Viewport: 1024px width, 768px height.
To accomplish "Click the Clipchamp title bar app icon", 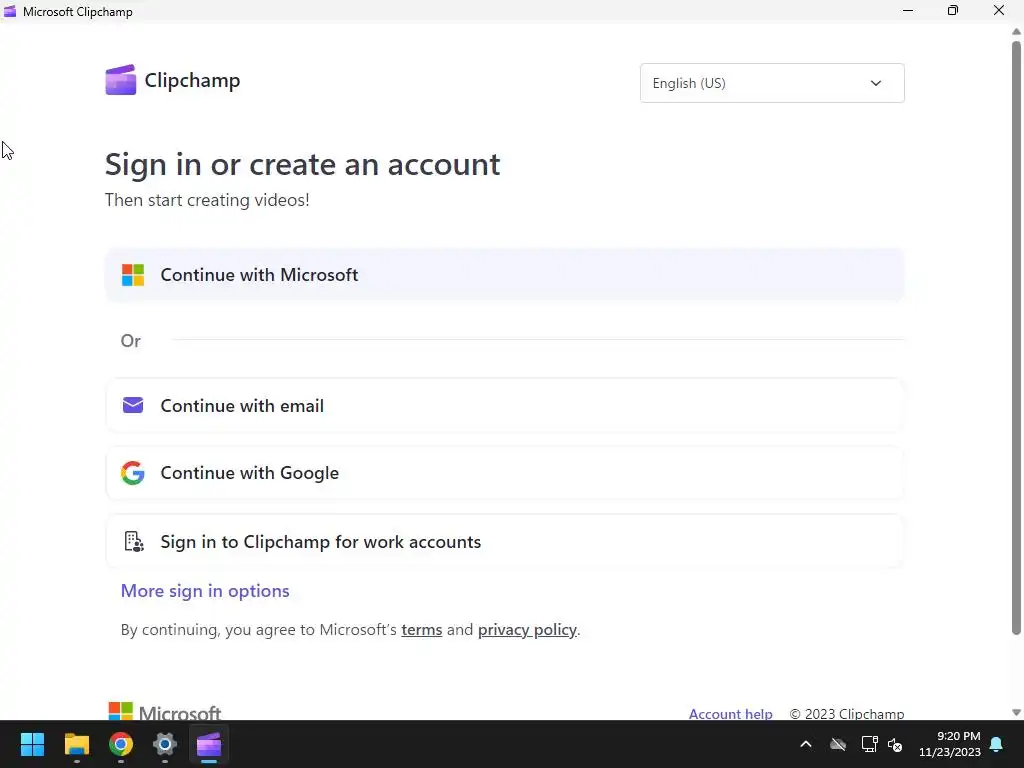I will 10,11.
